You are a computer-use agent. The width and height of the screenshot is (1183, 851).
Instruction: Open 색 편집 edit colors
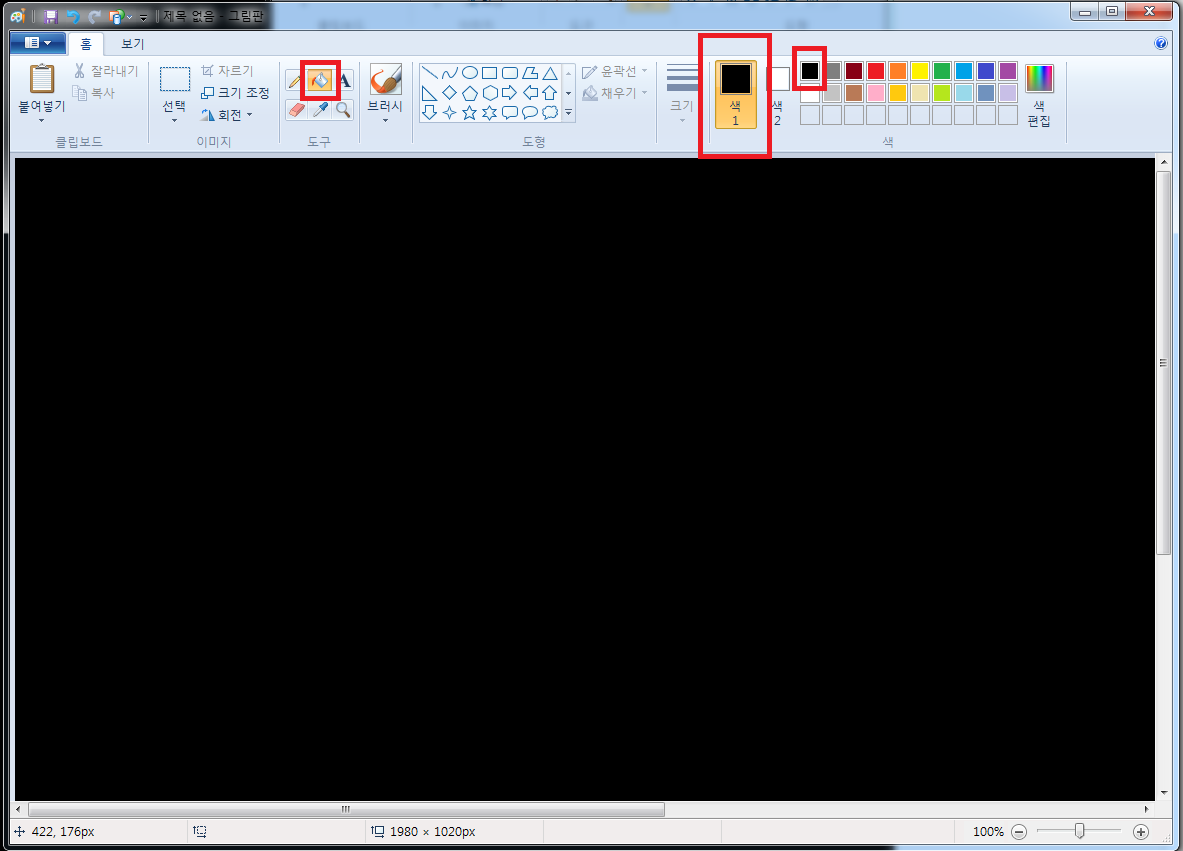point(1039,95)
